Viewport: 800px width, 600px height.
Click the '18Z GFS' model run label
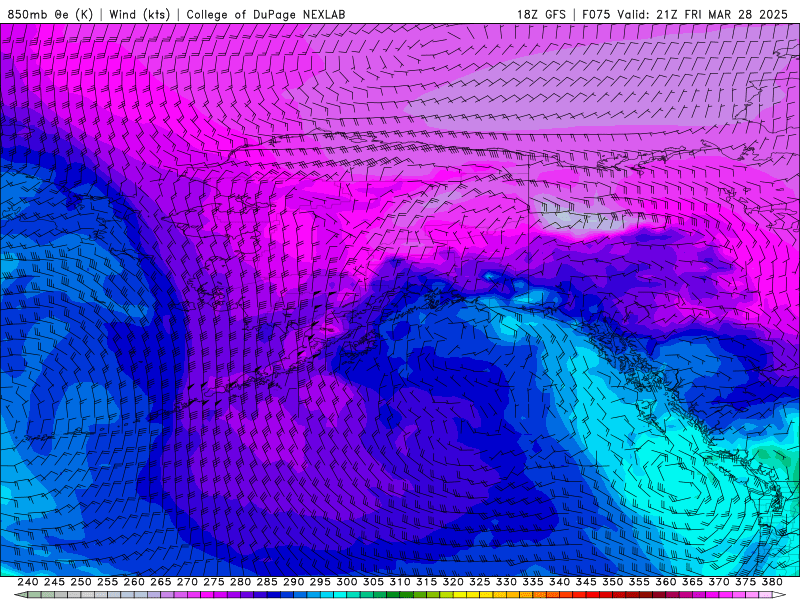541,14
